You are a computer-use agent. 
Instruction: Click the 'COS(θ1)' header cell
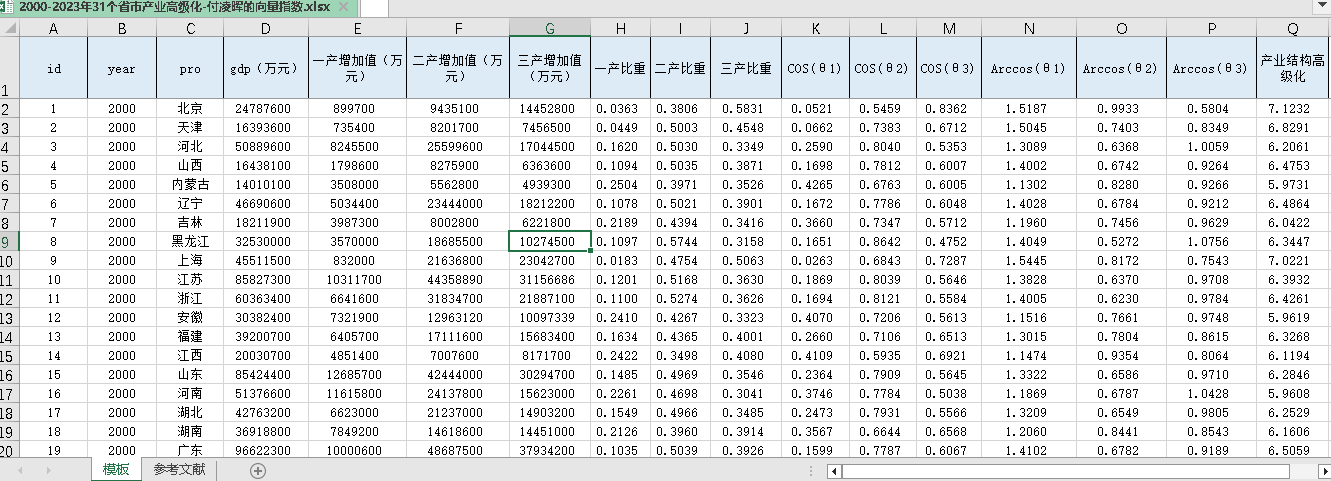(815, 68)
